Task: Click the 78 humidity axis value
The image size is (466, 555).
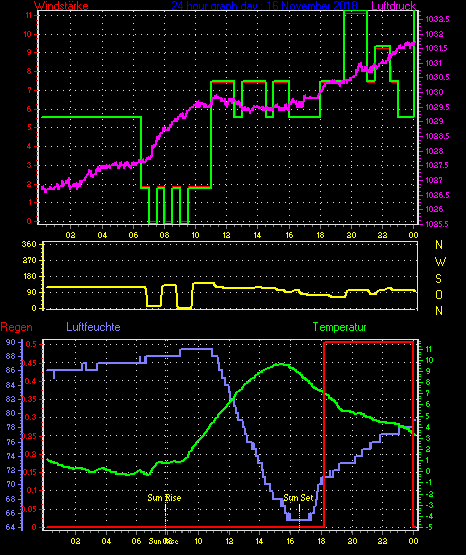Action: pyautogui.click(x=11, y=427)
